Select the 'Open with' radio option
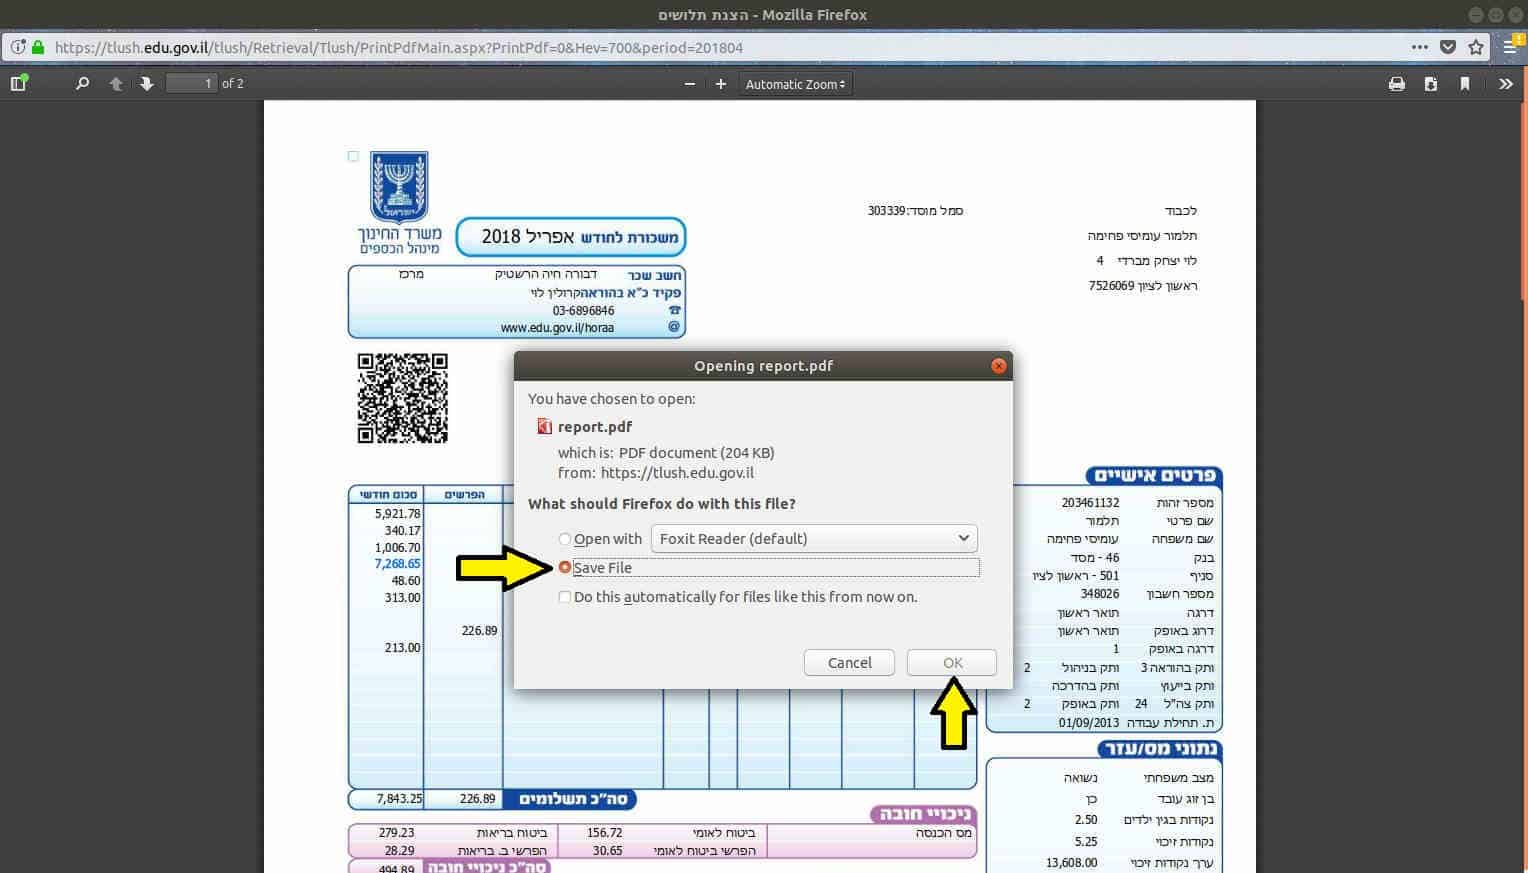 (x=565, y=539)
